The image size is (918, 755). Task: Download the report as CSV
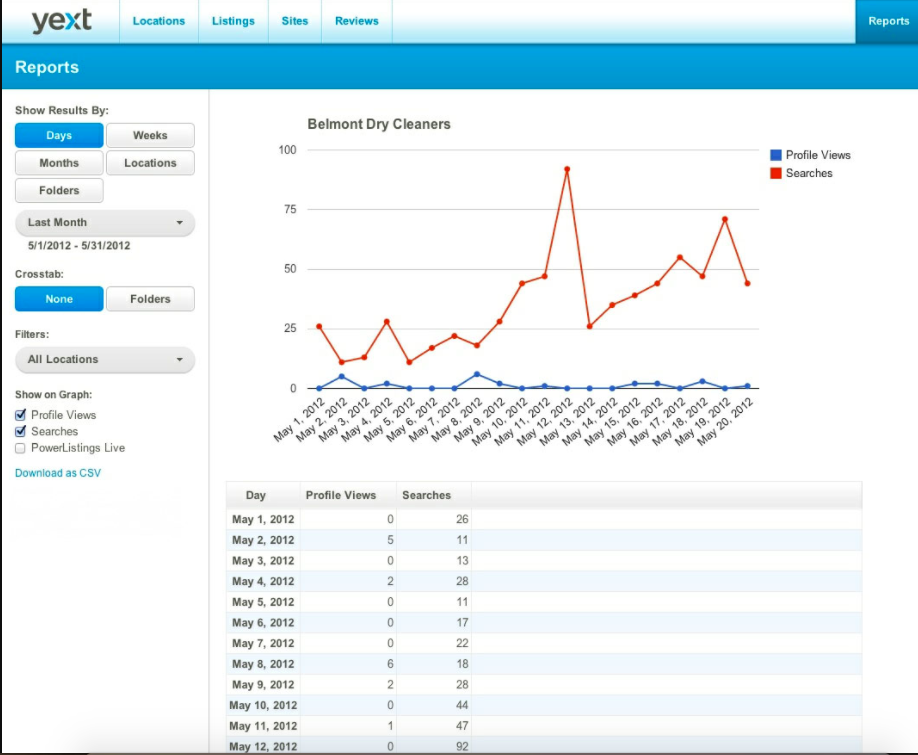click(58, 473)
